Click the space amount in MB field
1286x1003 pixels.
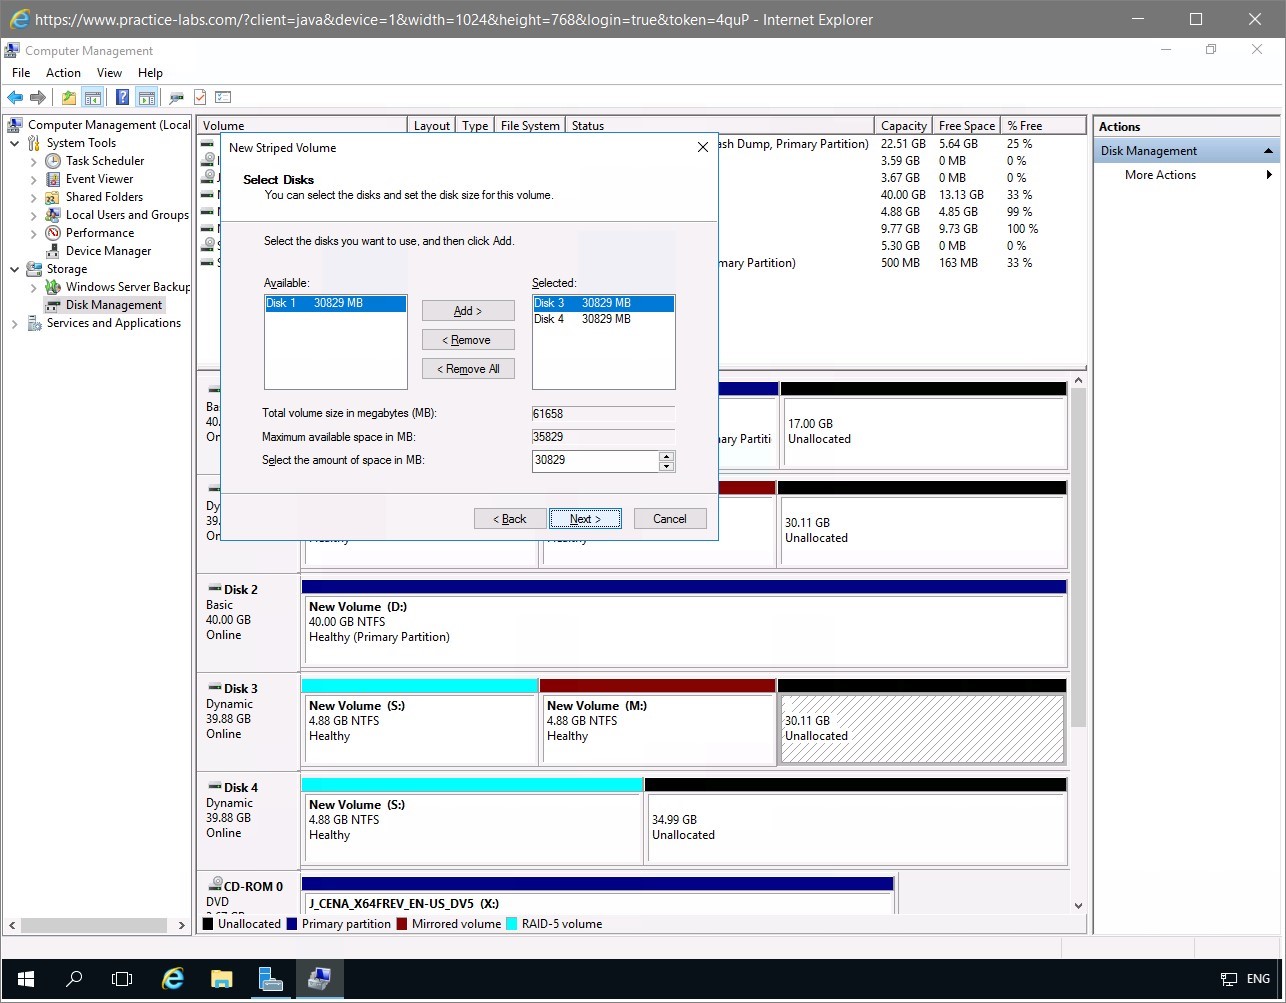pyautogui.click(x=595, y=460)
